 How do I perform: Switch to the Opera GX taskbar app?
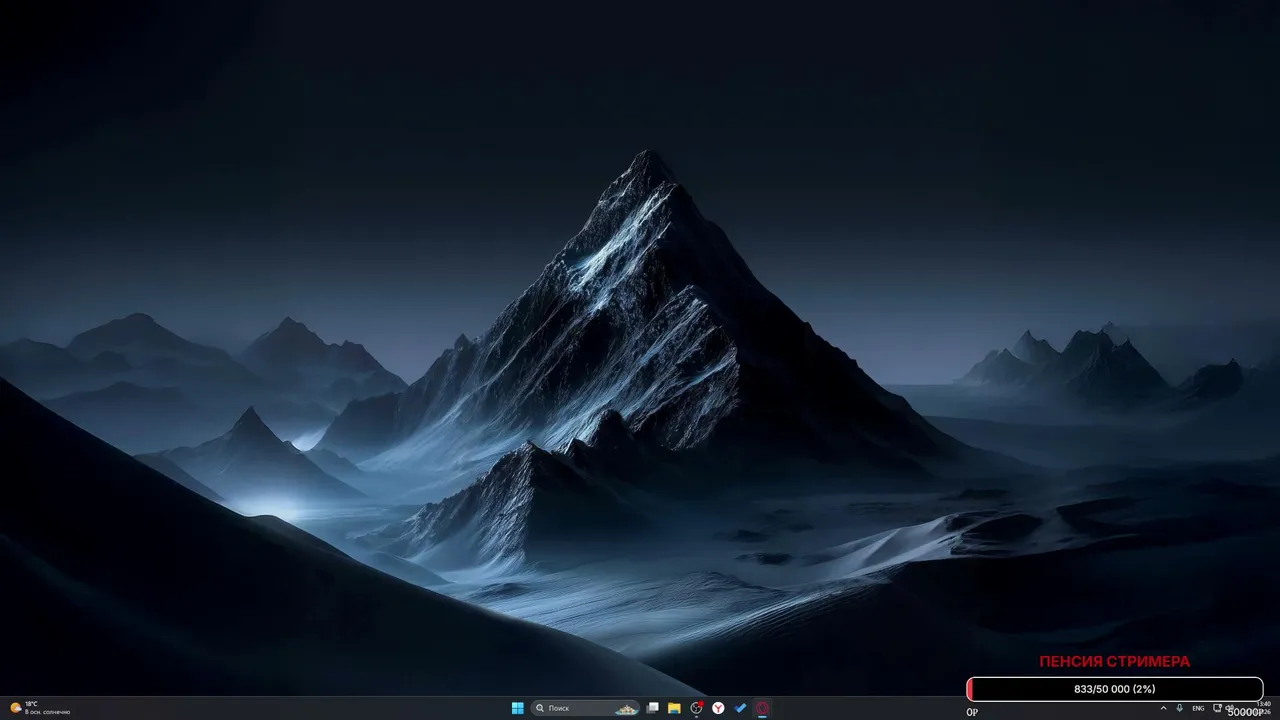762,708
